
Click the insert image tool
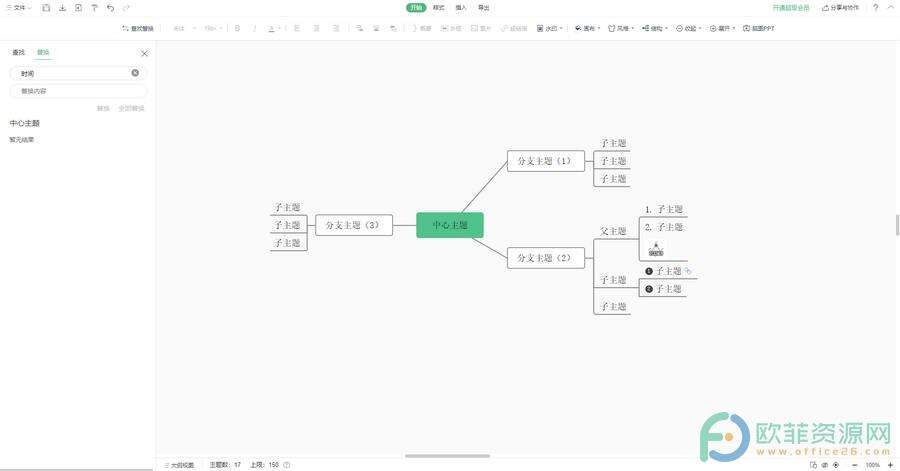pyautogui.click(x=481, y=28)
